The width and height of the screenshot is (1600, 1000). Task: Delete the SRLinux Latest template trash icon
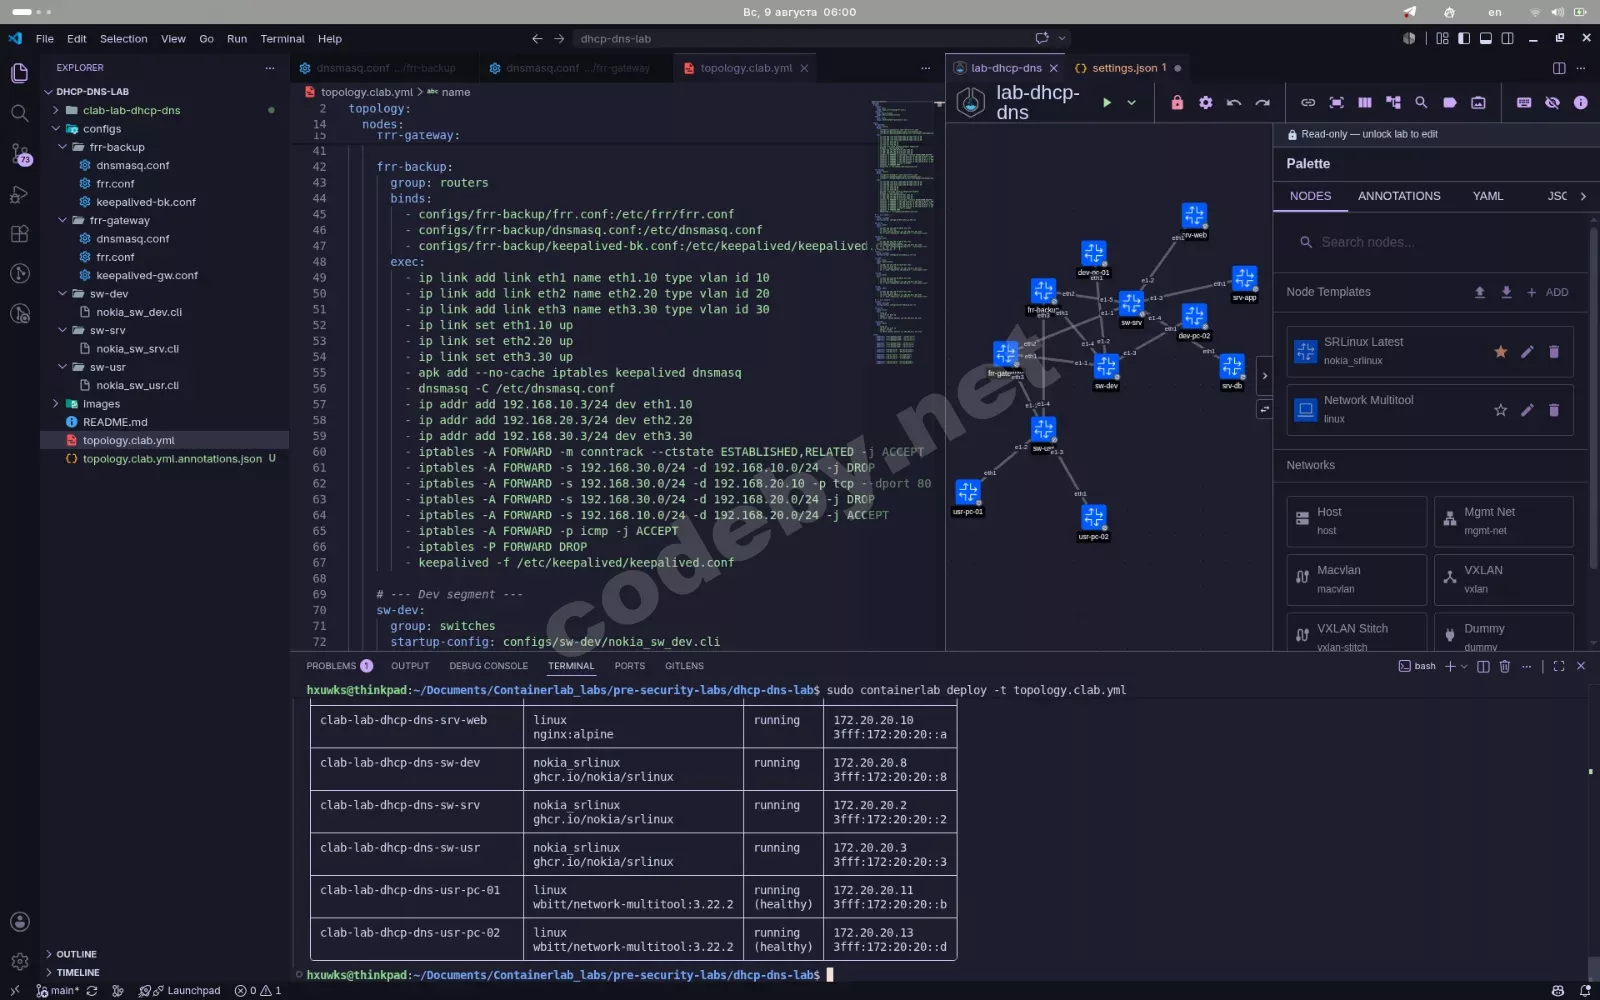1554,351
